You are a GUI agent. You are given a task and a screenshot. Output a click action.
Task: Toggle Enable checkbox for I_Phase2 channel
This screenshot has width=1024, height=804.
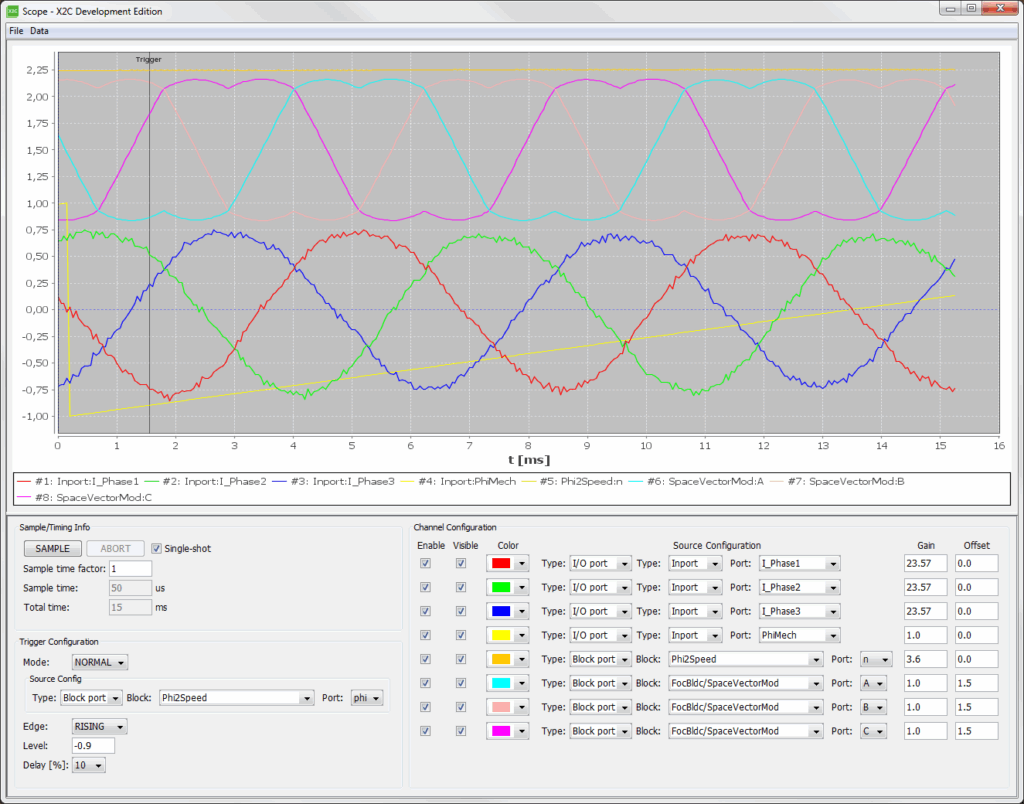(426, 587)
